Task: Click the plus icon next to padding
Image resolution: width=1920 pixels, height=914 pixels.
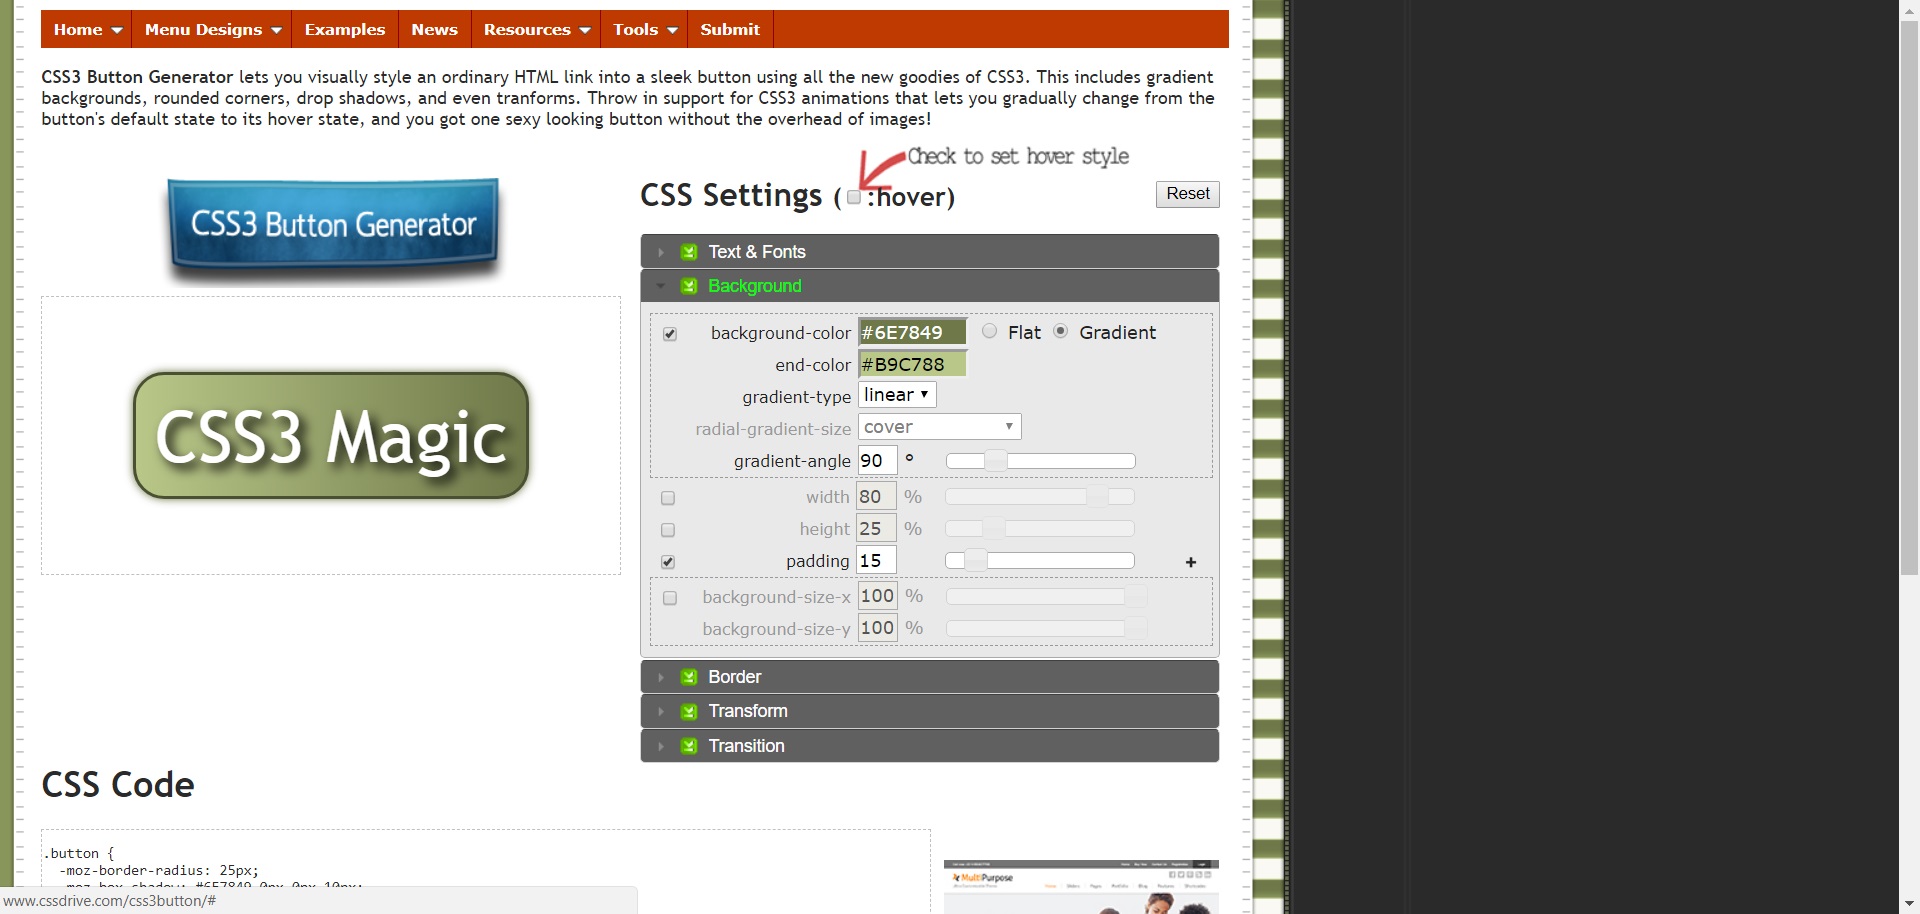Action: (x=1190, y=563)
